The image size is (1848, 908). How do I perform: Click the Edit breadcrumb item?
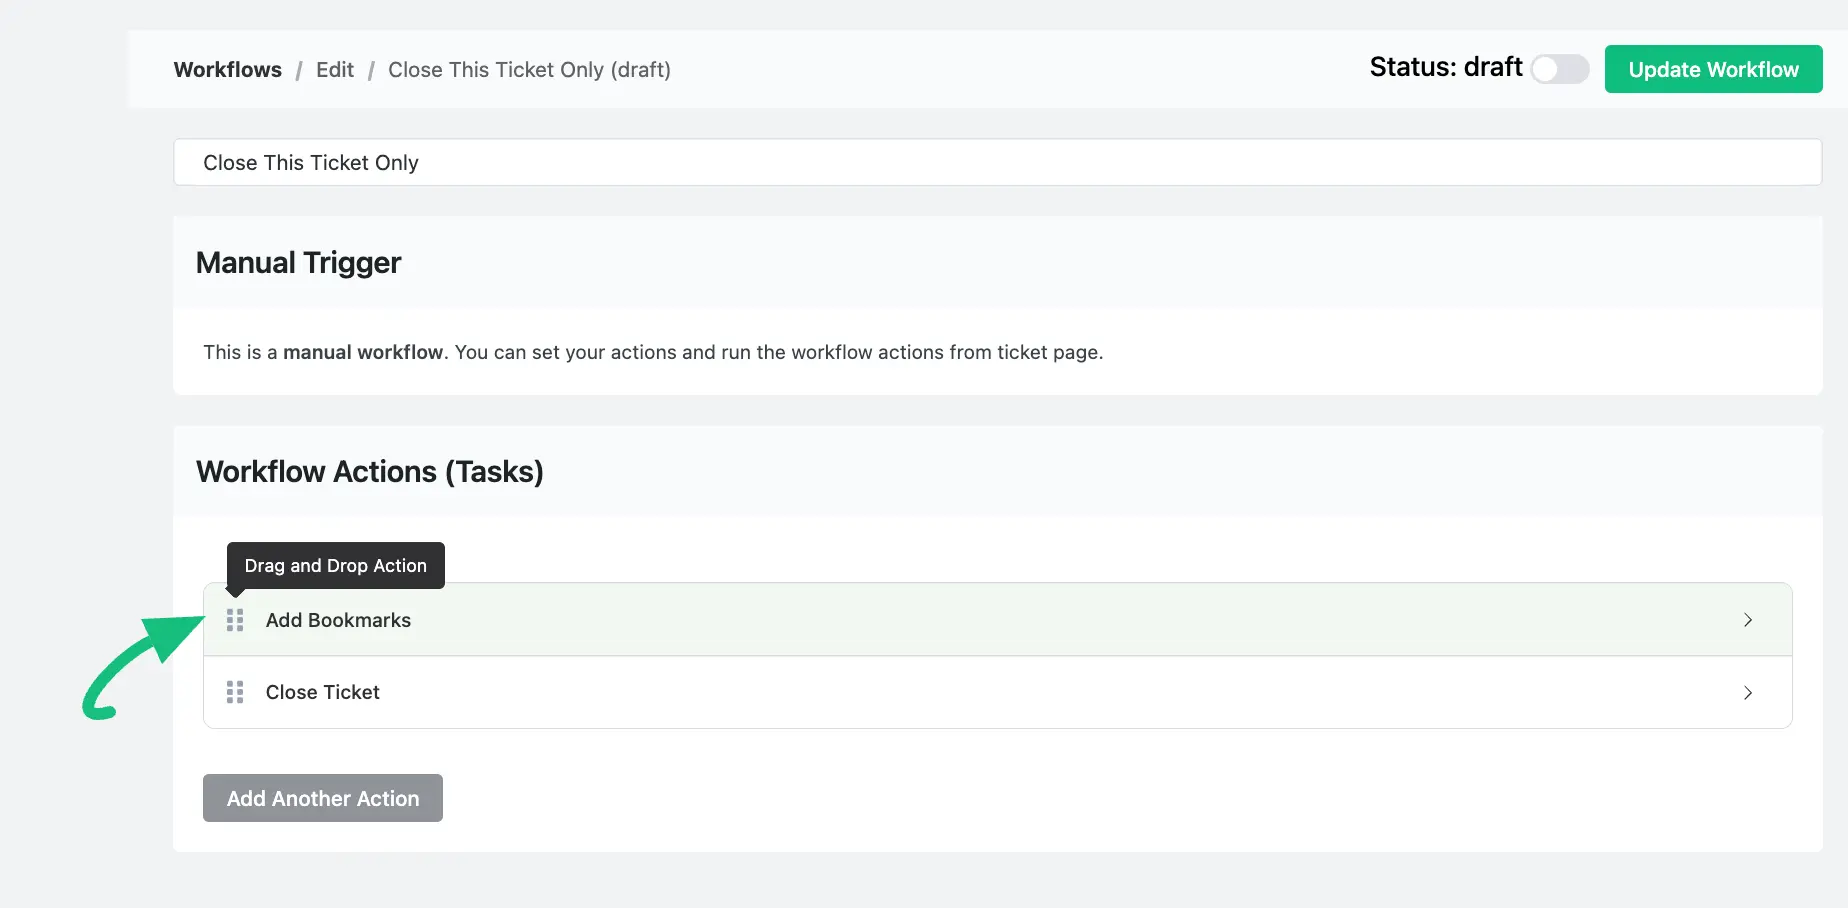[335, 69]
